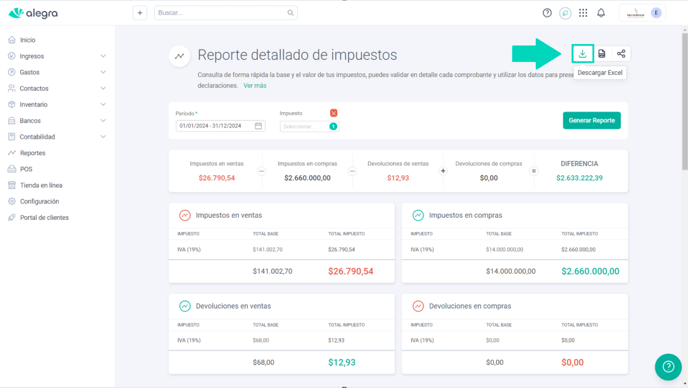Screen dimensions: 688x388
Task: Follow the Ver más link
Action: [254, 86]
